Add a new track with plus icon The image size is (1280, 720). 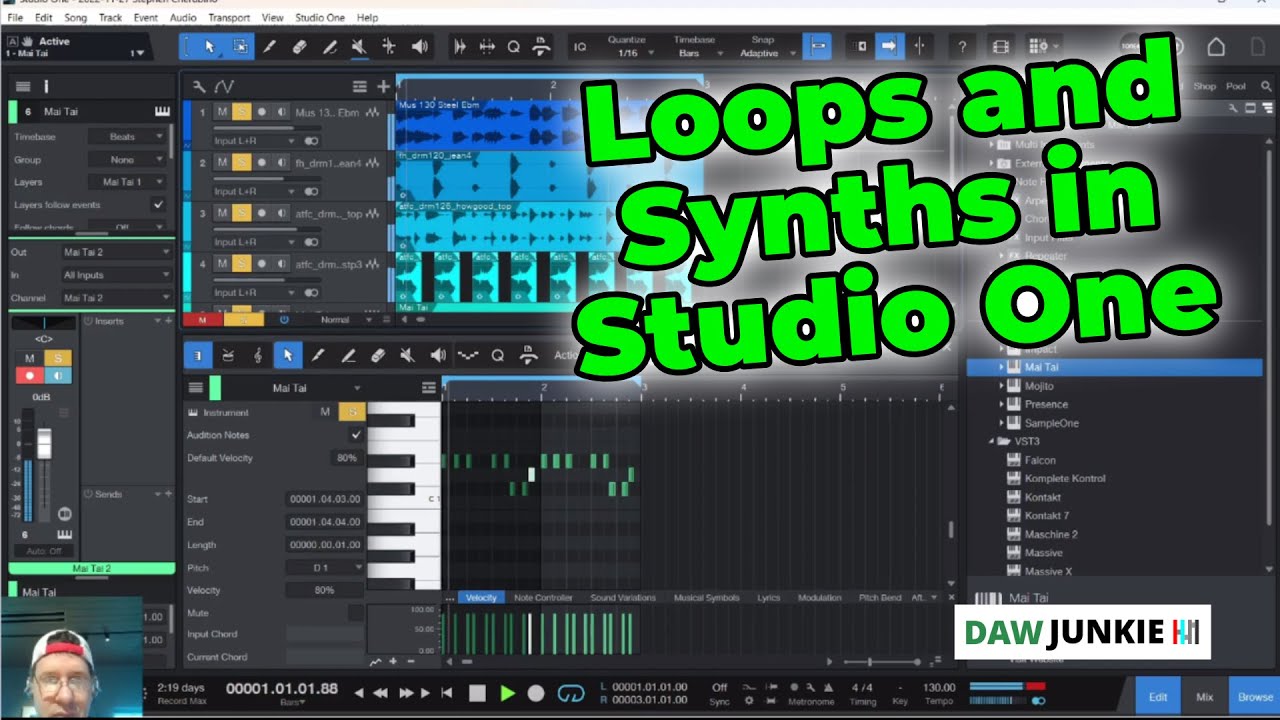pyautogui.click(x=383, y=87)
